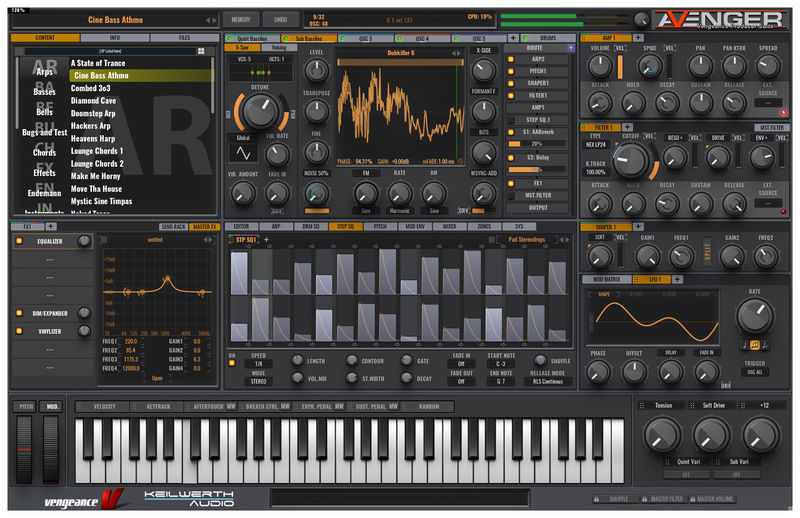
Task: Open step sequencer MODE STEREO dropdown
Action: [x=259, y=382]
